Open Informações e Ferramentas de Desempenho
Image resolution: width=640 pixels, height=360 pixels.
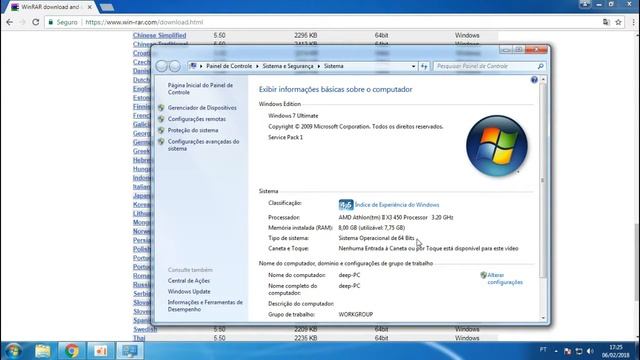pos(205,306)
